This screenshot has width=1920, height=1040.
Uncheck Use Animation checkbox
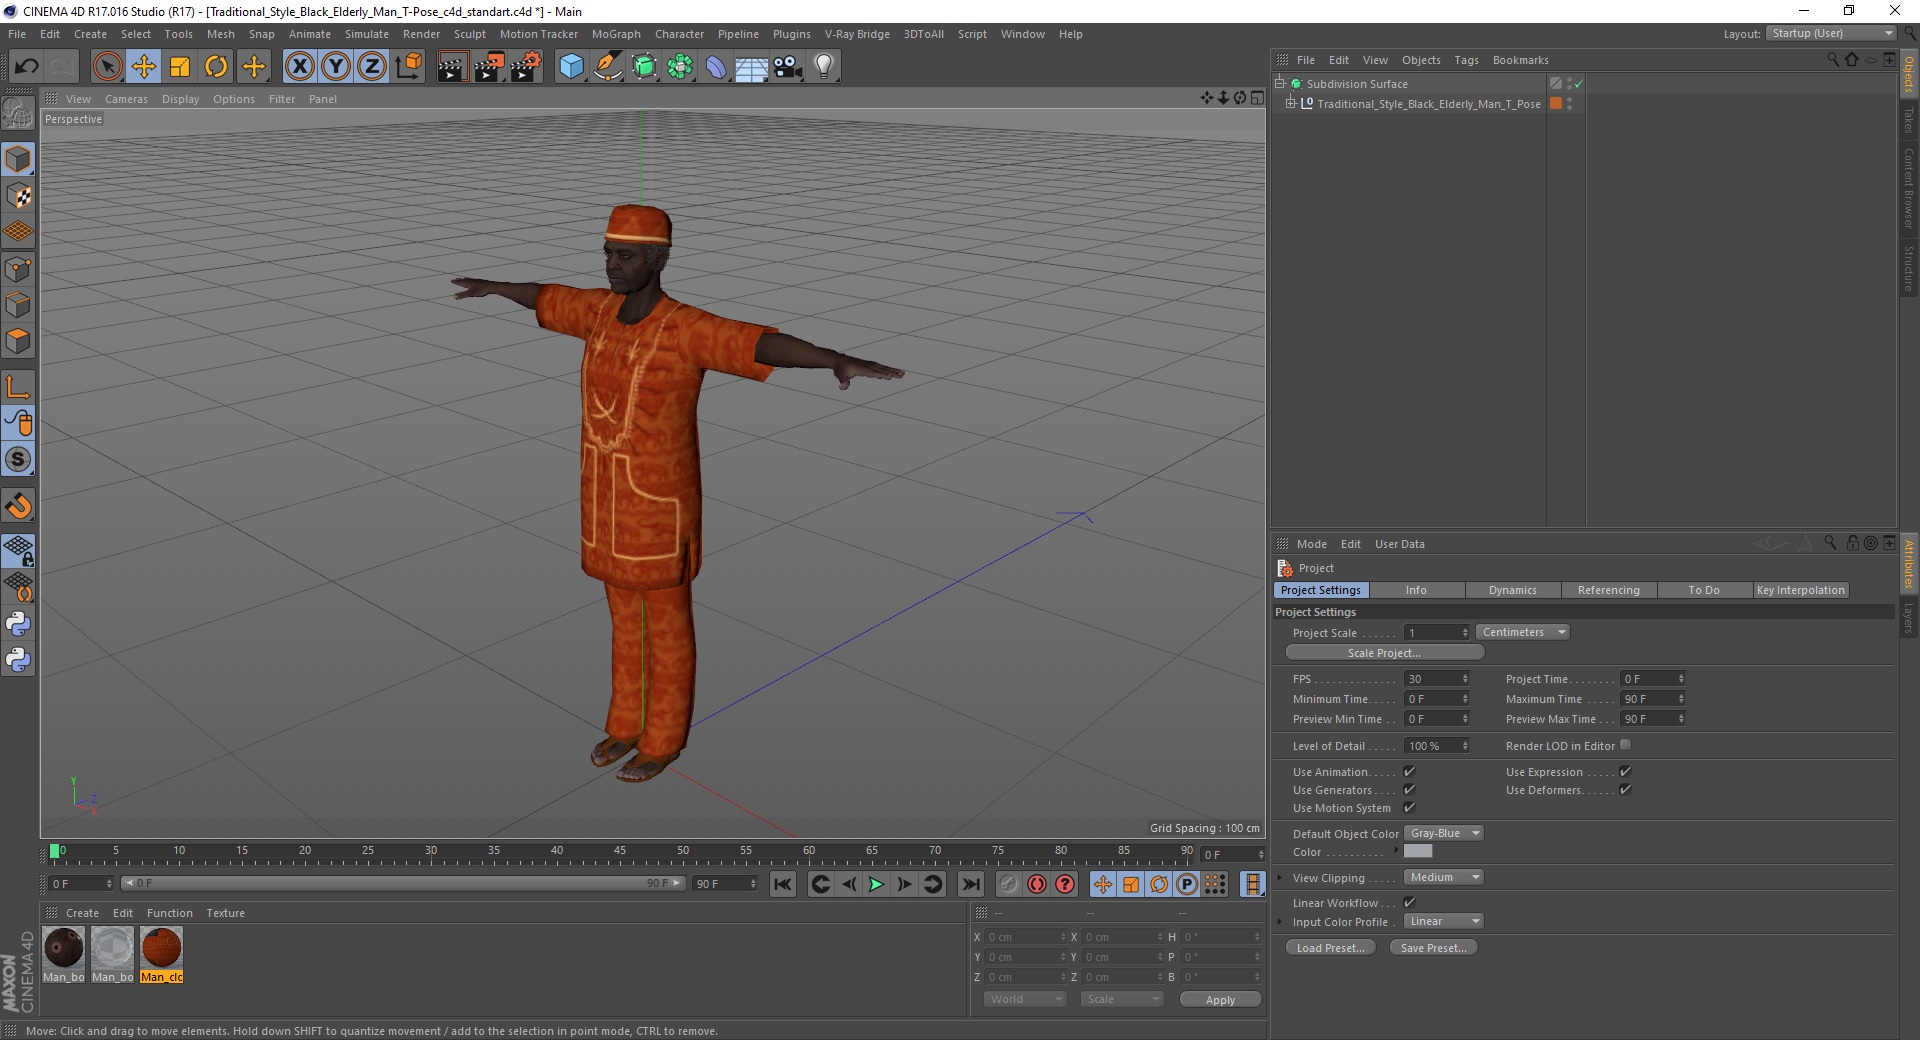tap(1409, 771)
